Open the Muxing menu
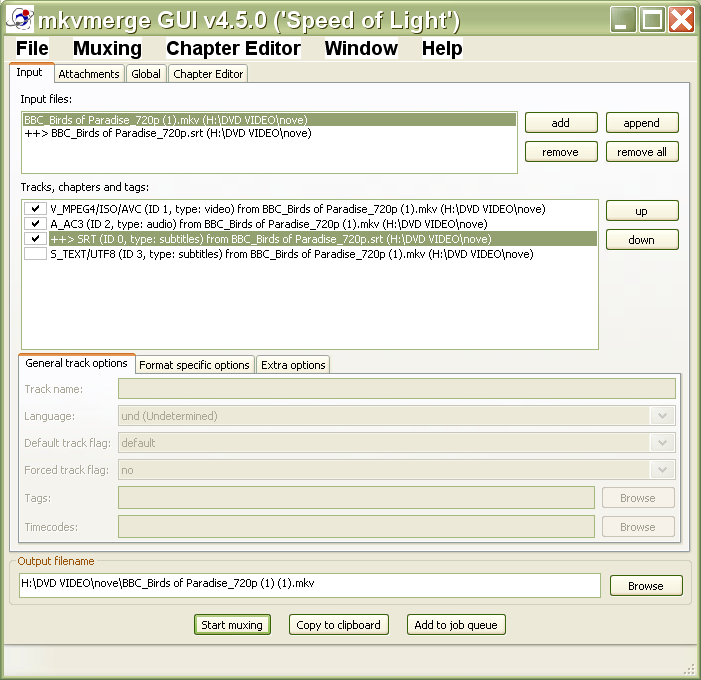Screen dimensions: 701x680 pos(107,48)
